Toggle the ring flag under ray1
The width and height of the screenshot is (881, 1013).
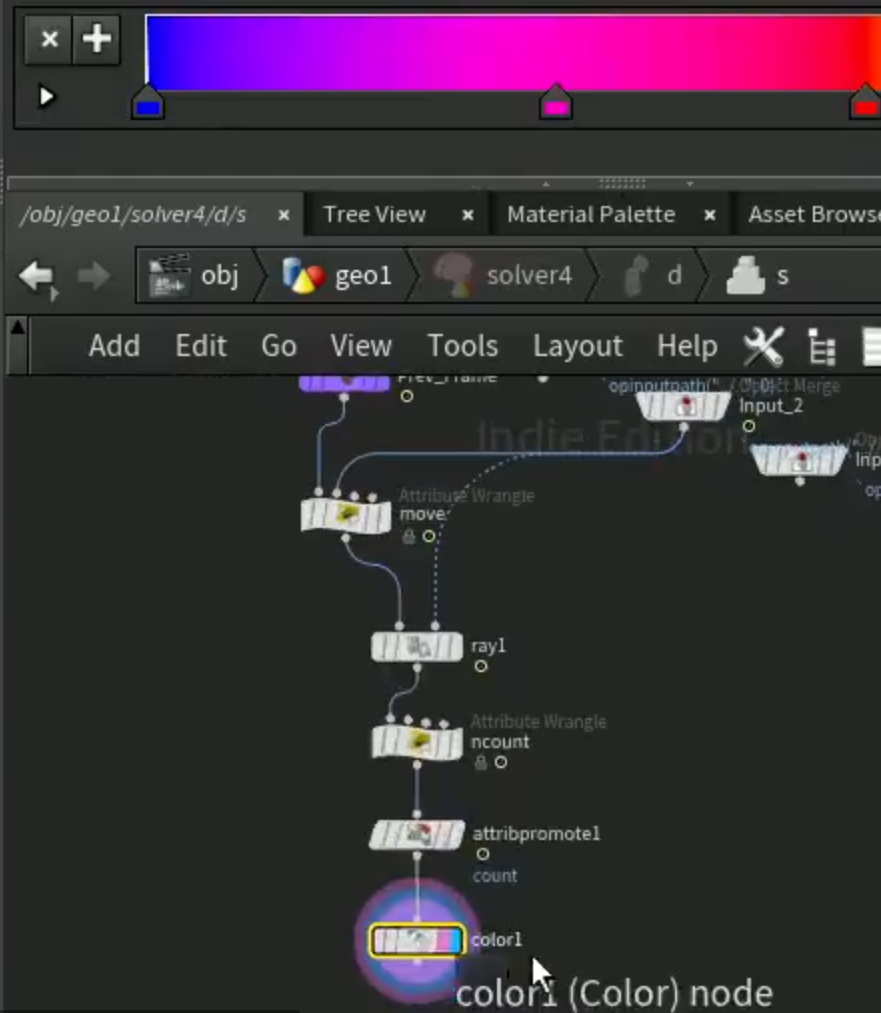[x=481, y=666]
